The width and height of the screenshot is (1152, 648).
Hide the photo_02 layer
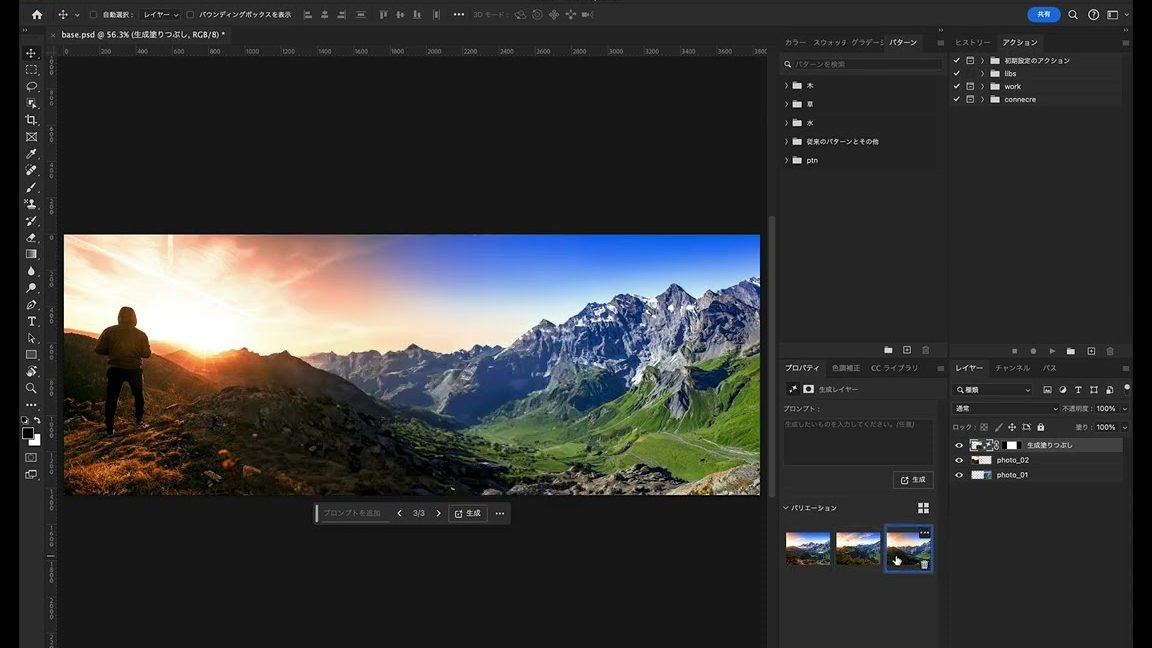click(x=959, y=460)
